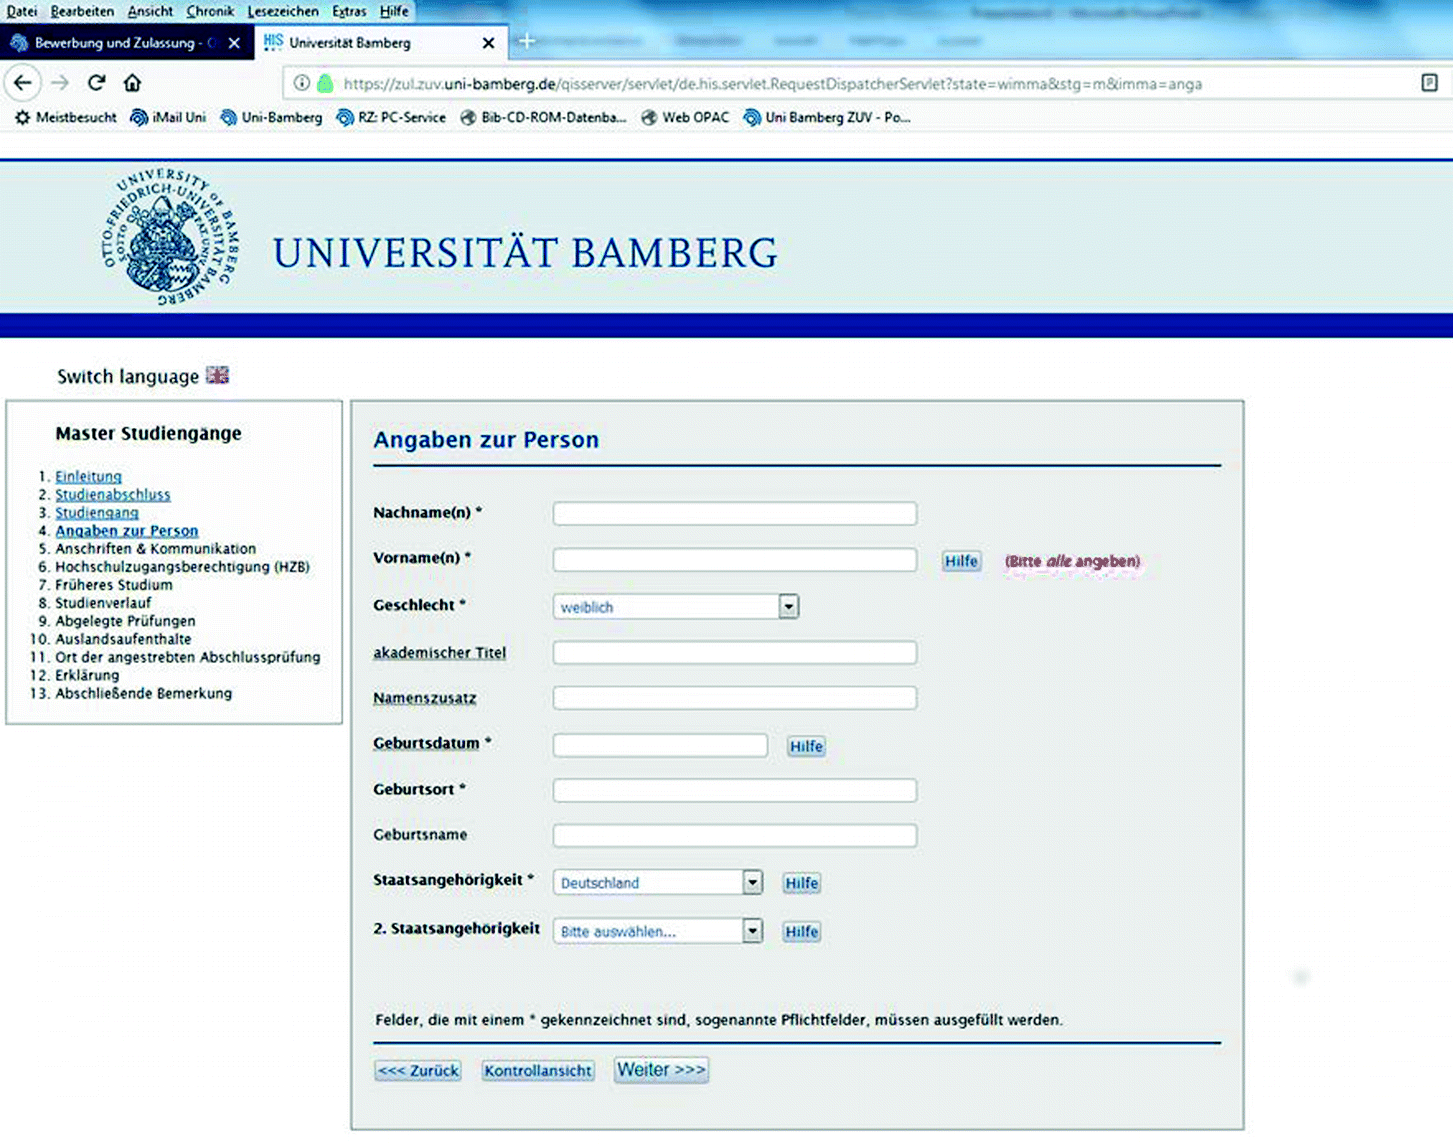
Task: Click Hilfe button beside Deutschland dropdown
Action: pos(802,883)
